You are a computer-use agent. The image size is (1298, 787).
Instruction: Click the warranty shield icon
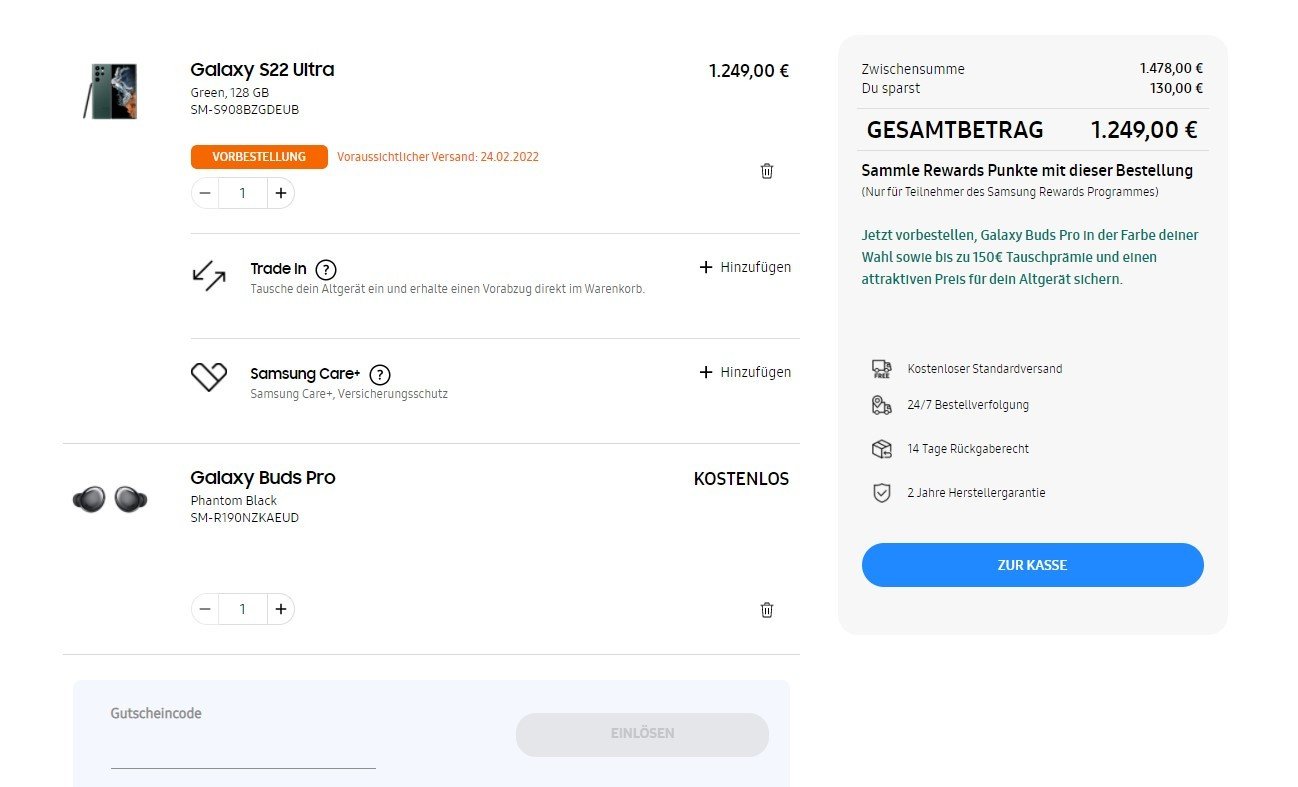[x=881, y=493]
